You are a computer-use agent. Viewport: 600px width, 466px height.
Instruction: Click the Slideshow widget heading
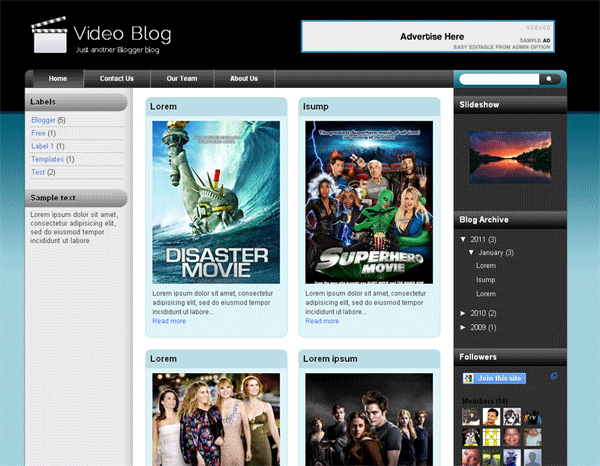(x=479, y=104)
